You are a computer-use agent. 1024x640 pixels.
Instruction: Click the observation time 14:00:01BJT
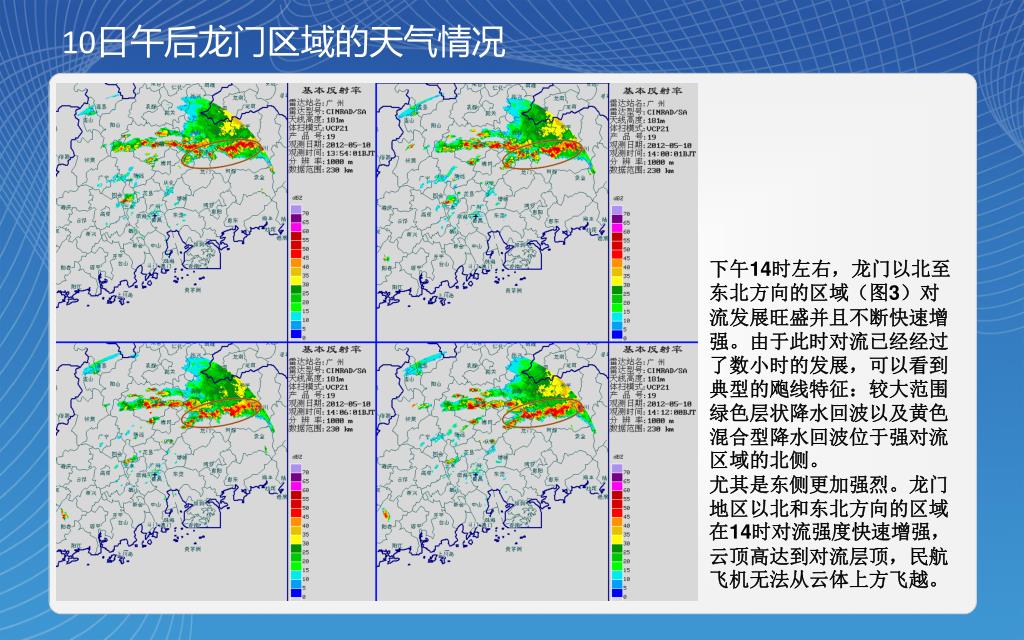pyautogui.click(x=671, y=153)
